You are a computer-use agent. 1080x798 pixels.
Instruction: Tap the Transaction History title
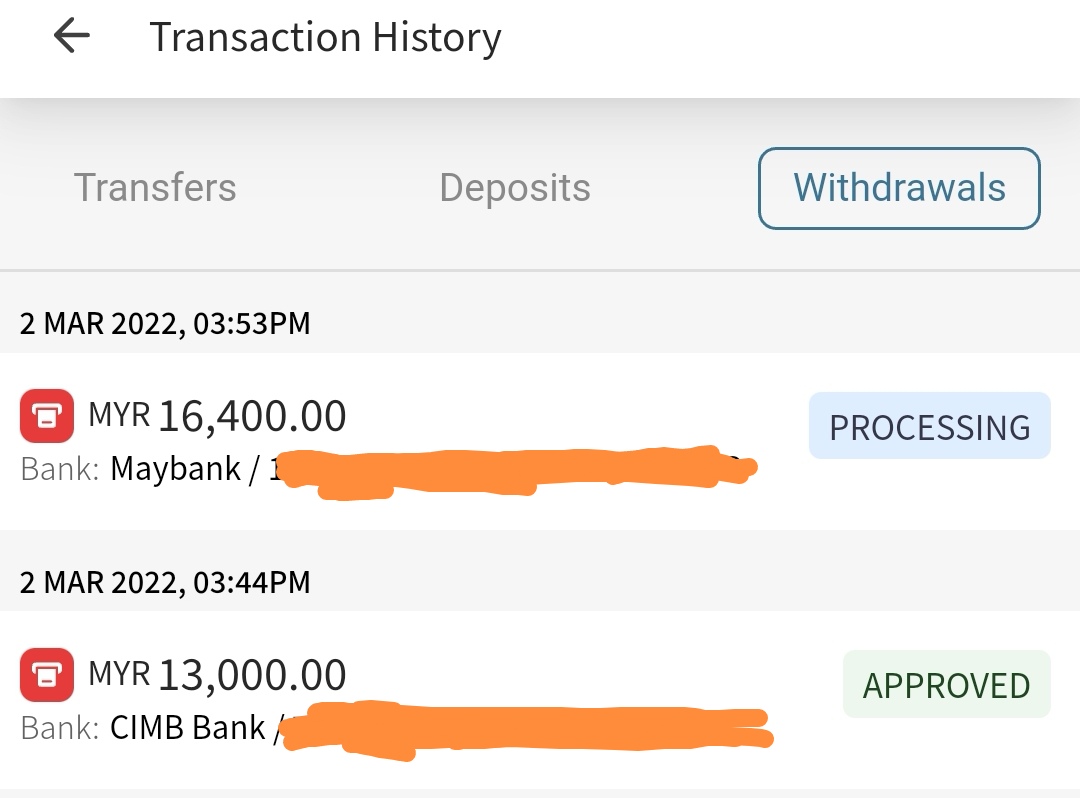pyautogui.click(x=325, y=38)
